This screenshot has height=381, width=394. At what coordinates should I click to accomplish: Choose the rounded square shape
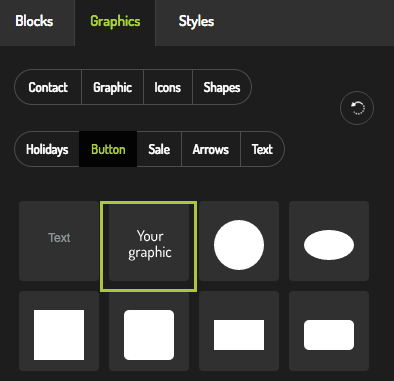pos(149,335)
